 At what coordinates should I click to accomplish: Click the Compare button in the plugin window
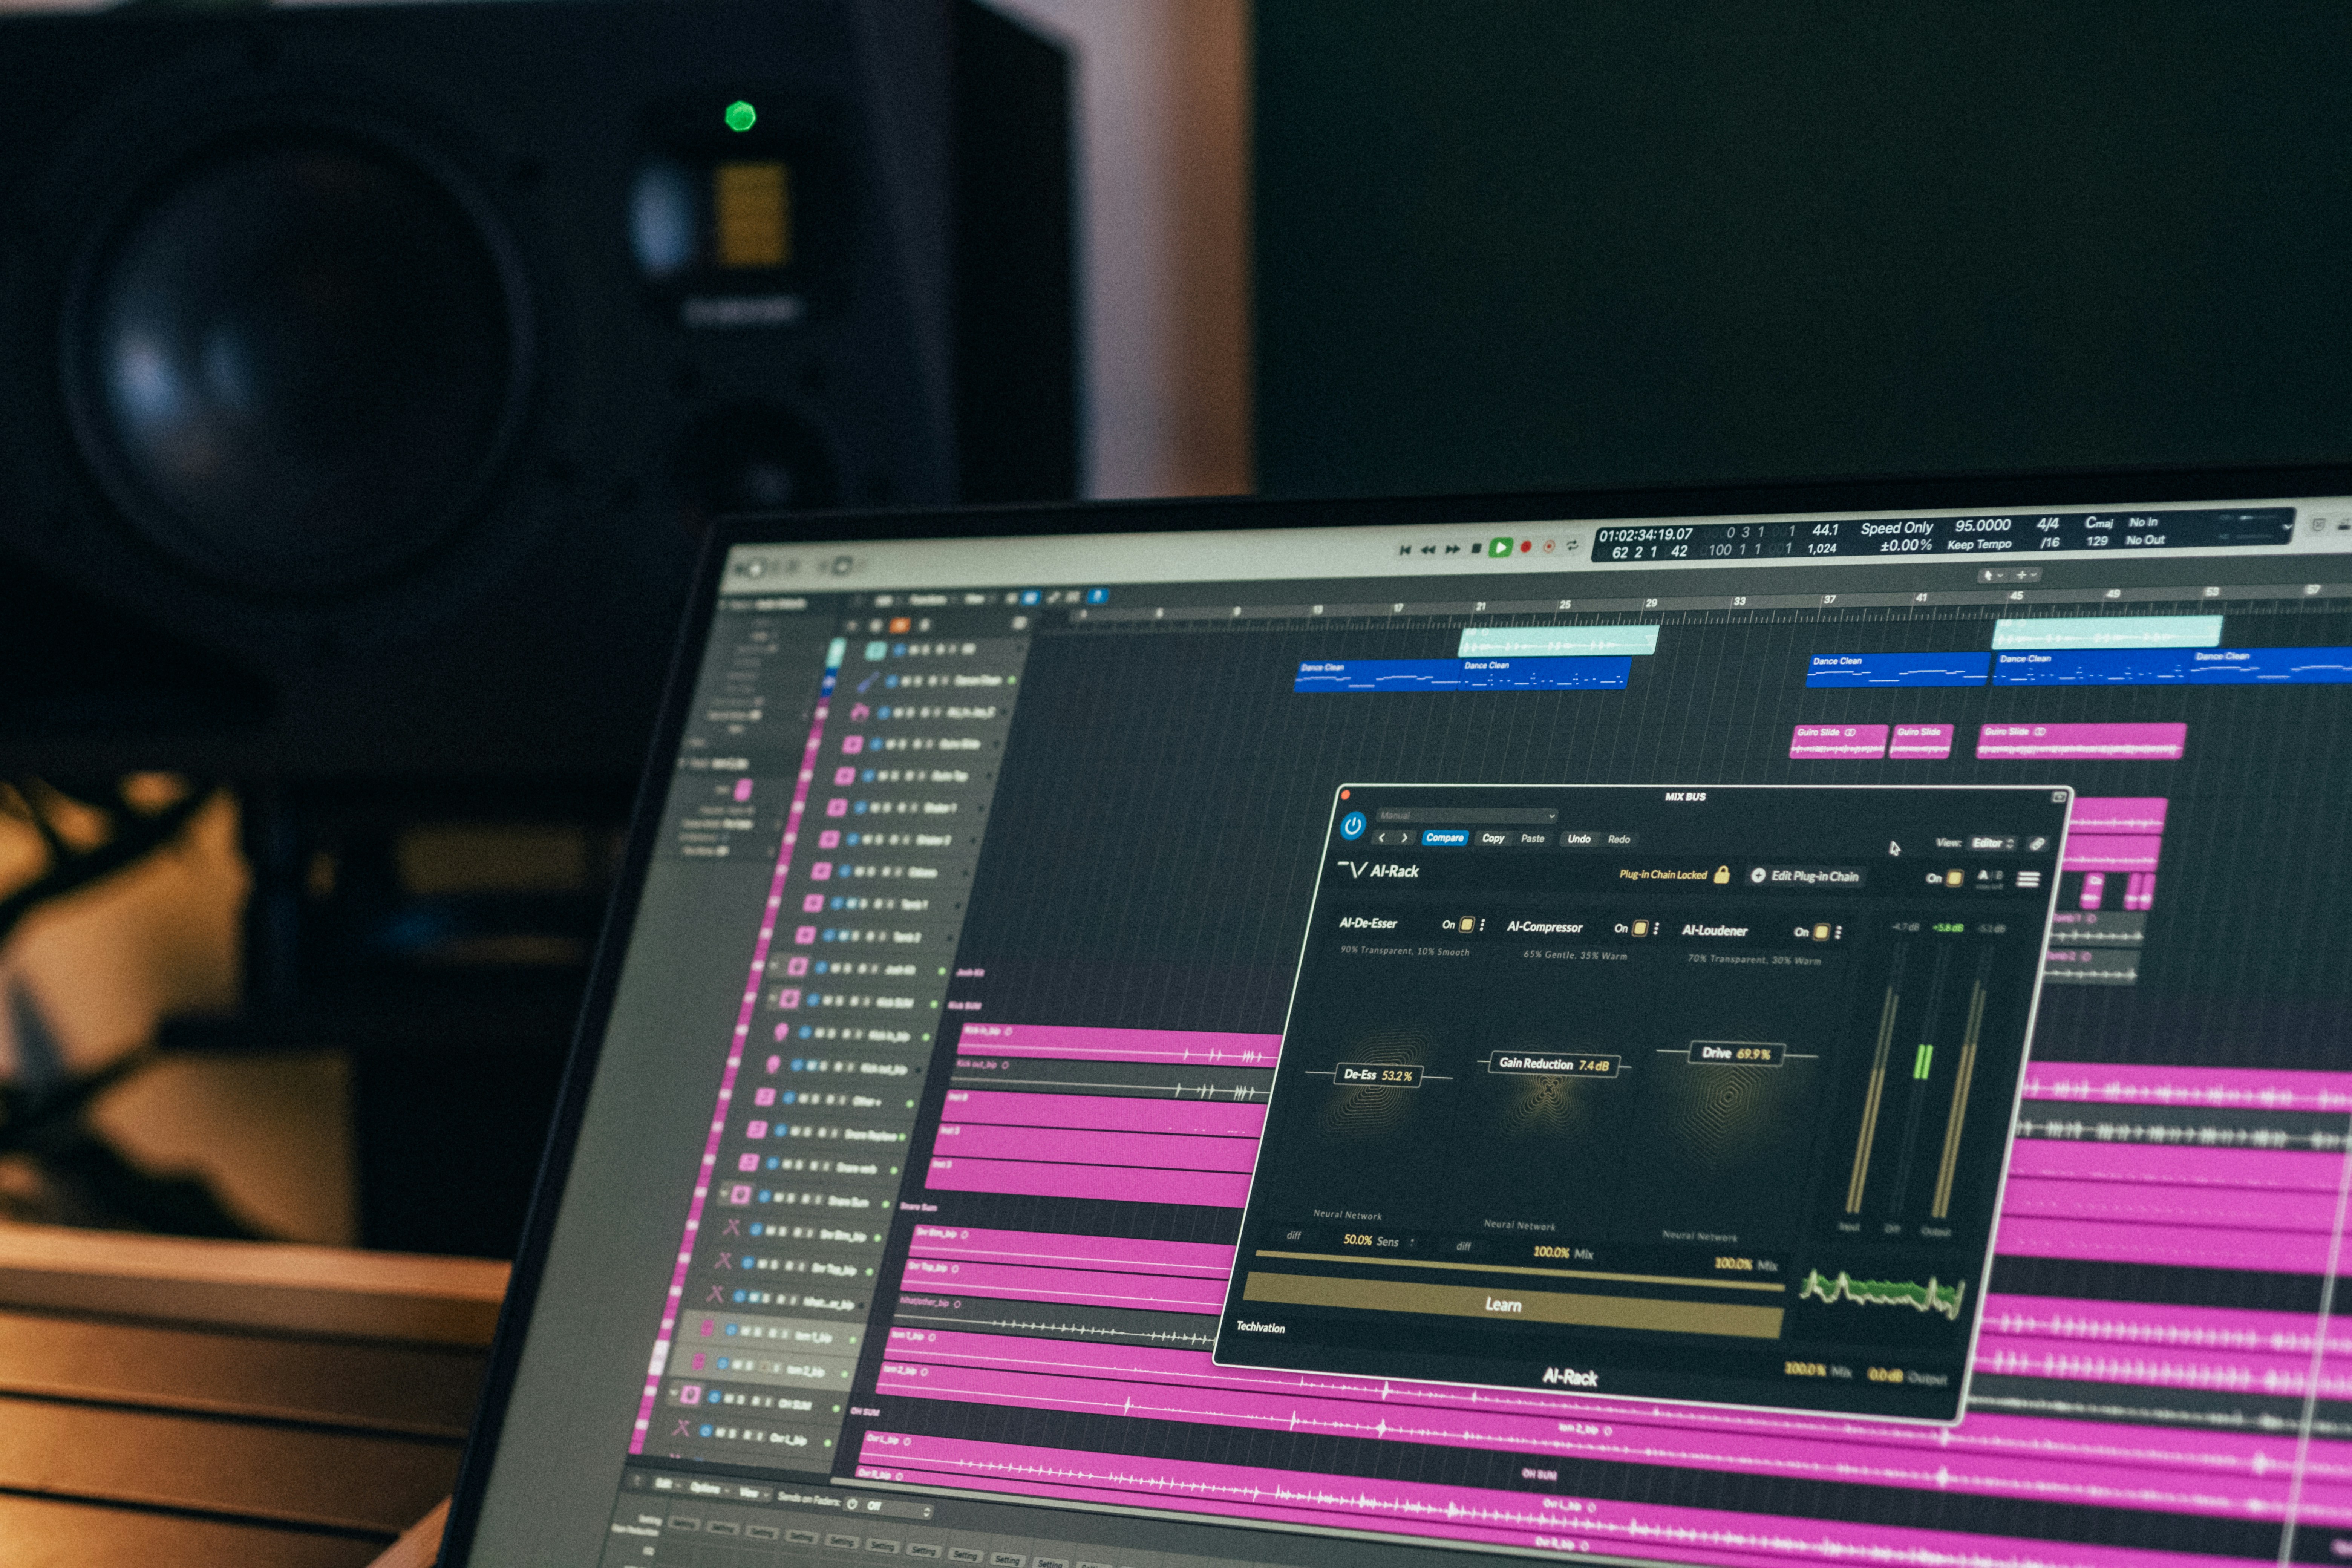(x=1445, y=838)
